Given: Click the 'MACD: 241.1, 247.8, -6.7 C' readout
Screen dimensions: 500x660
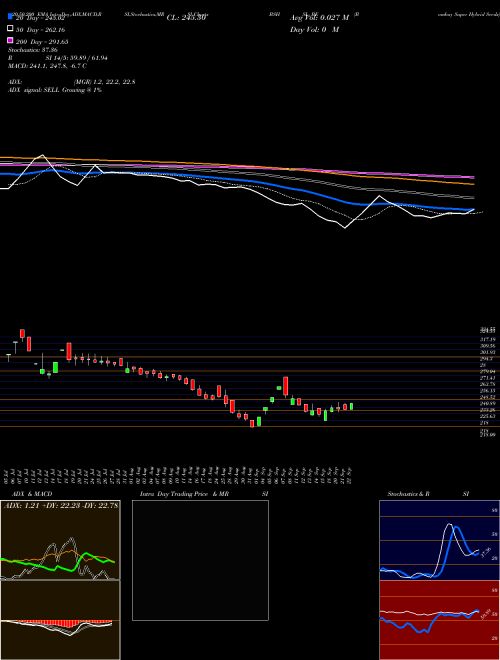Looking at the screenshot, I should point(48,66).
